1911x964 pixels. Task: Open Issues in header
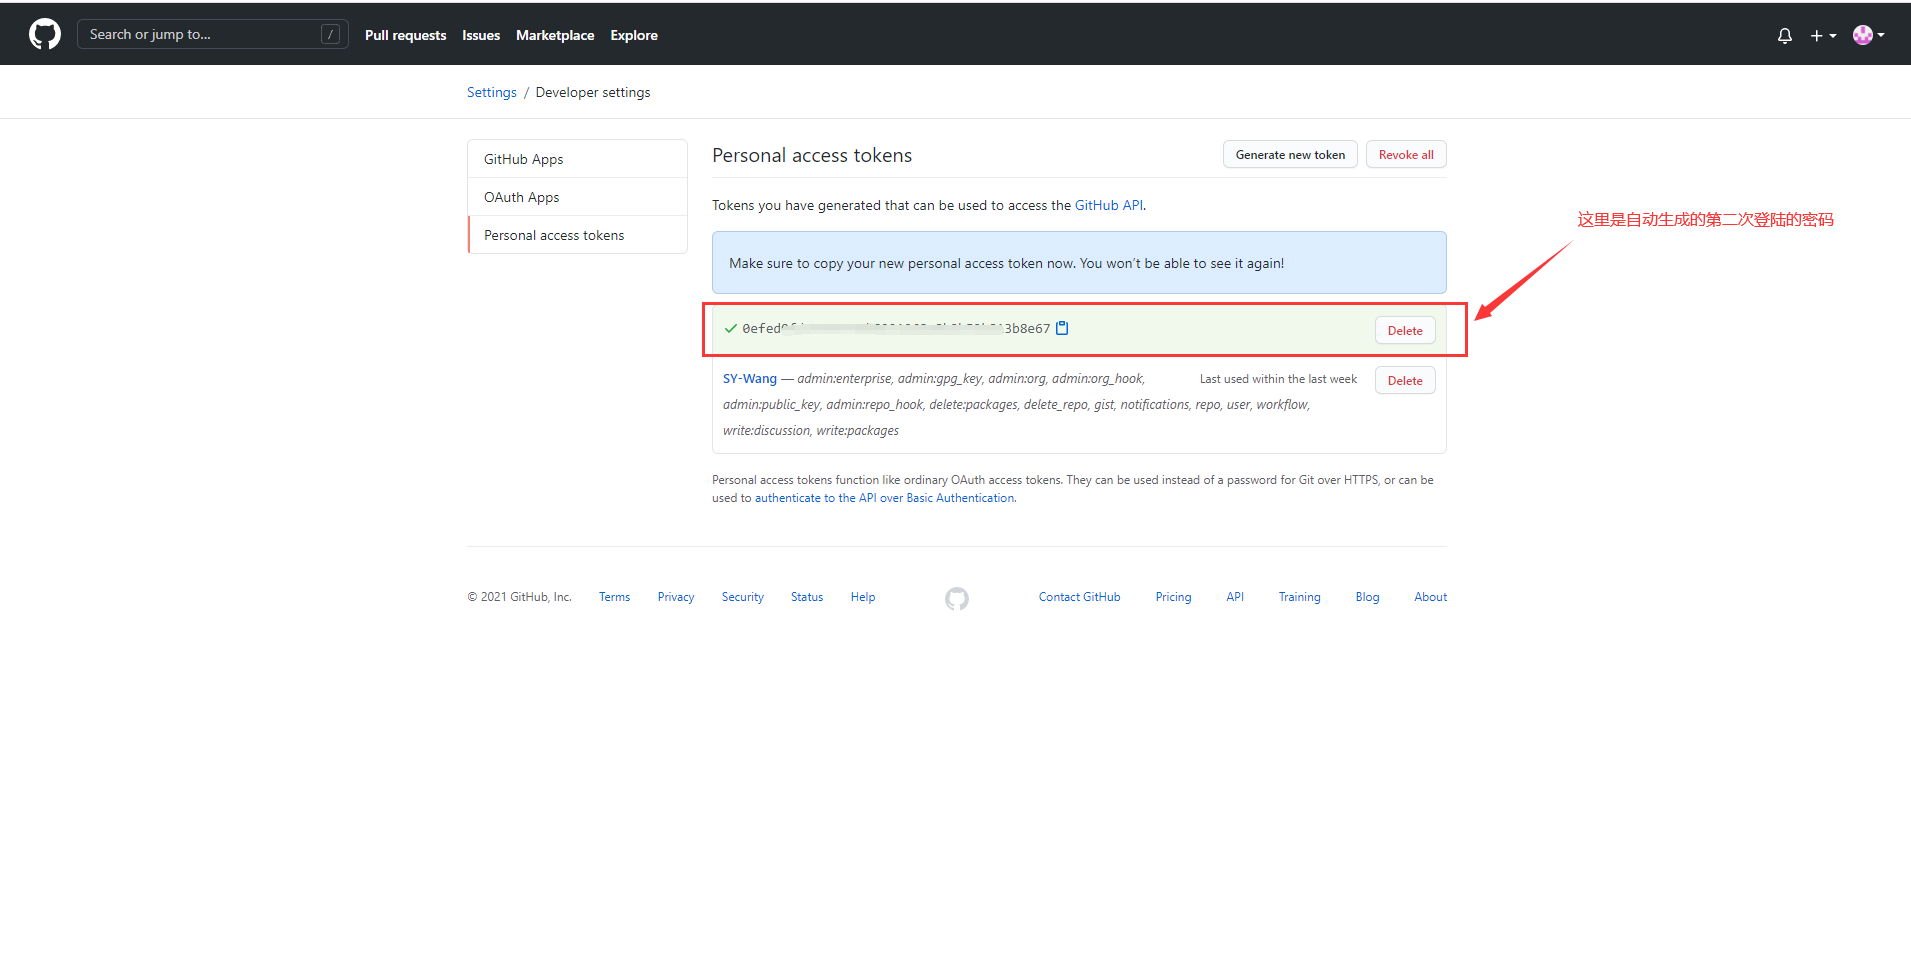tap(481, 35)
